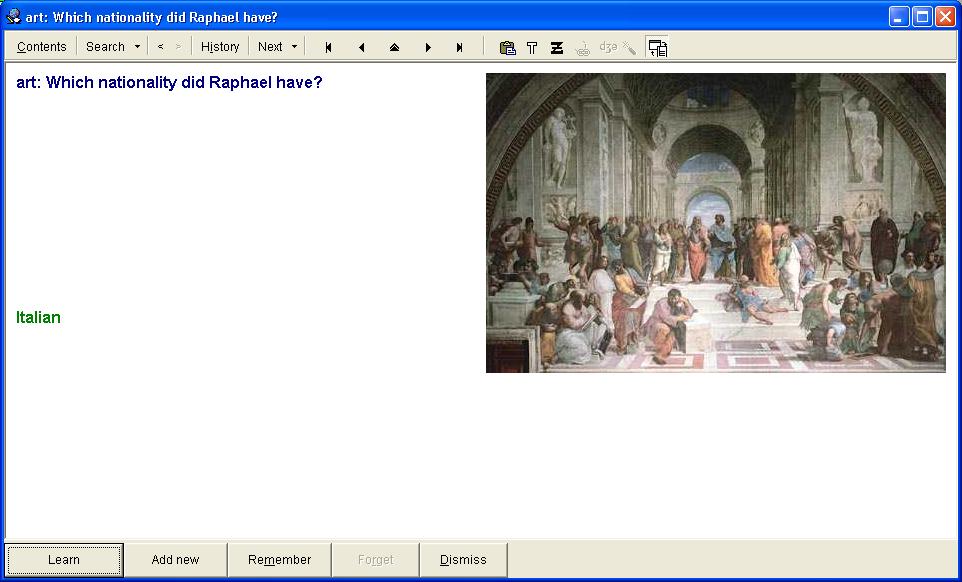Open the Contents view
The image size is (962, 582).
pos(42,47)
